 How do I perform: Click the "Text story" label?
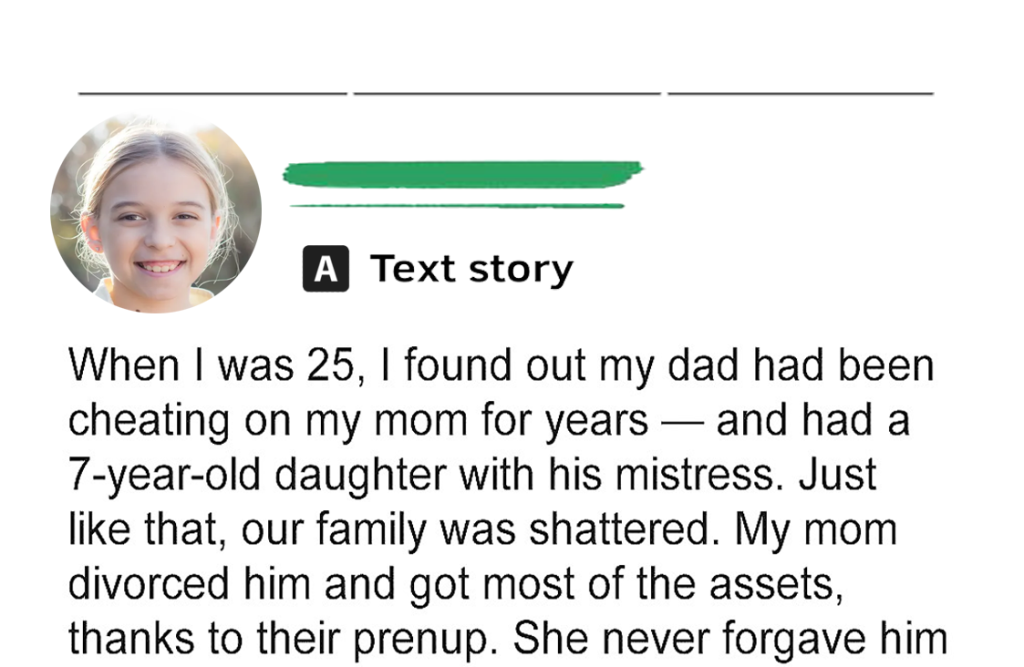[472, 269]
